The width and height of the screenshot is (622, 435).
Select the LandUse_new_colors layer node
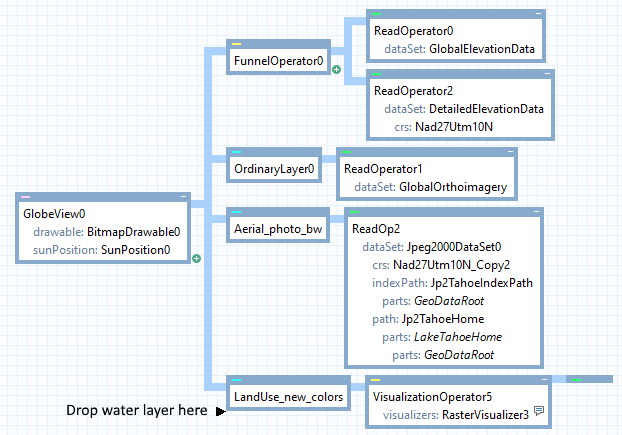click(290, 397)
